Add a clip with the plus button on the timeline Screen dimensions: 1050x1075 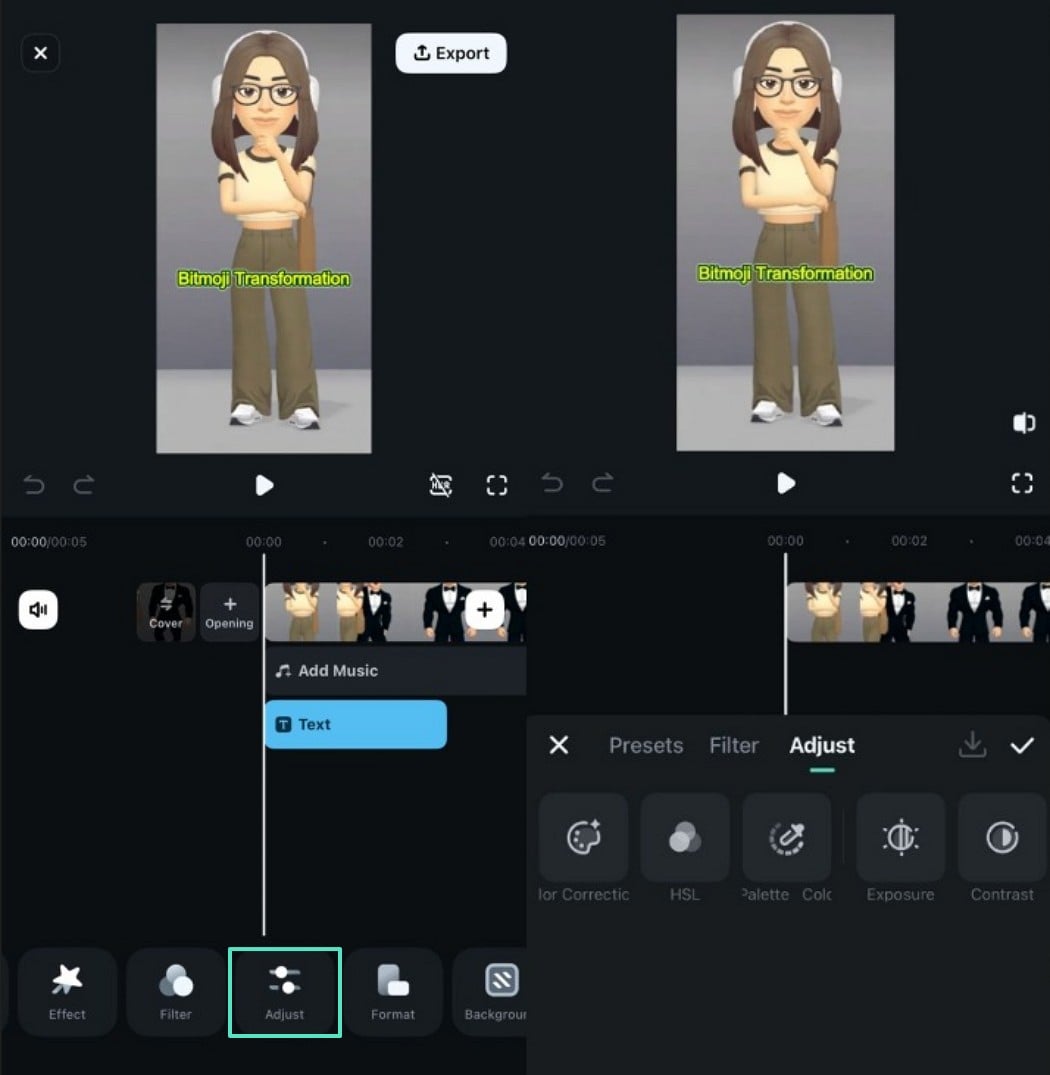(485, 609)
